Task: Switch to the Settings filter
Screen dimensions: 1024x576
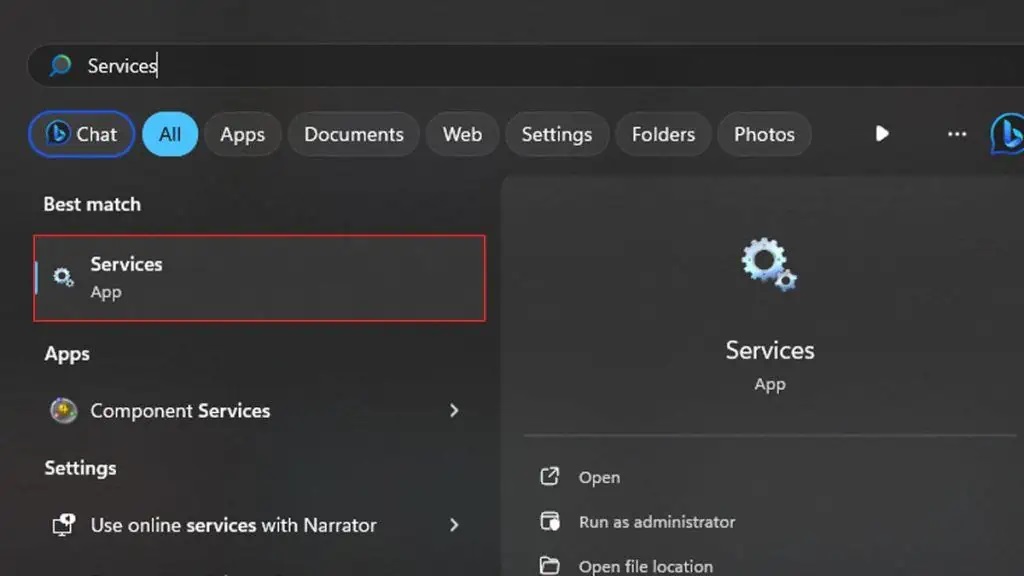Action: click(557, 134)
